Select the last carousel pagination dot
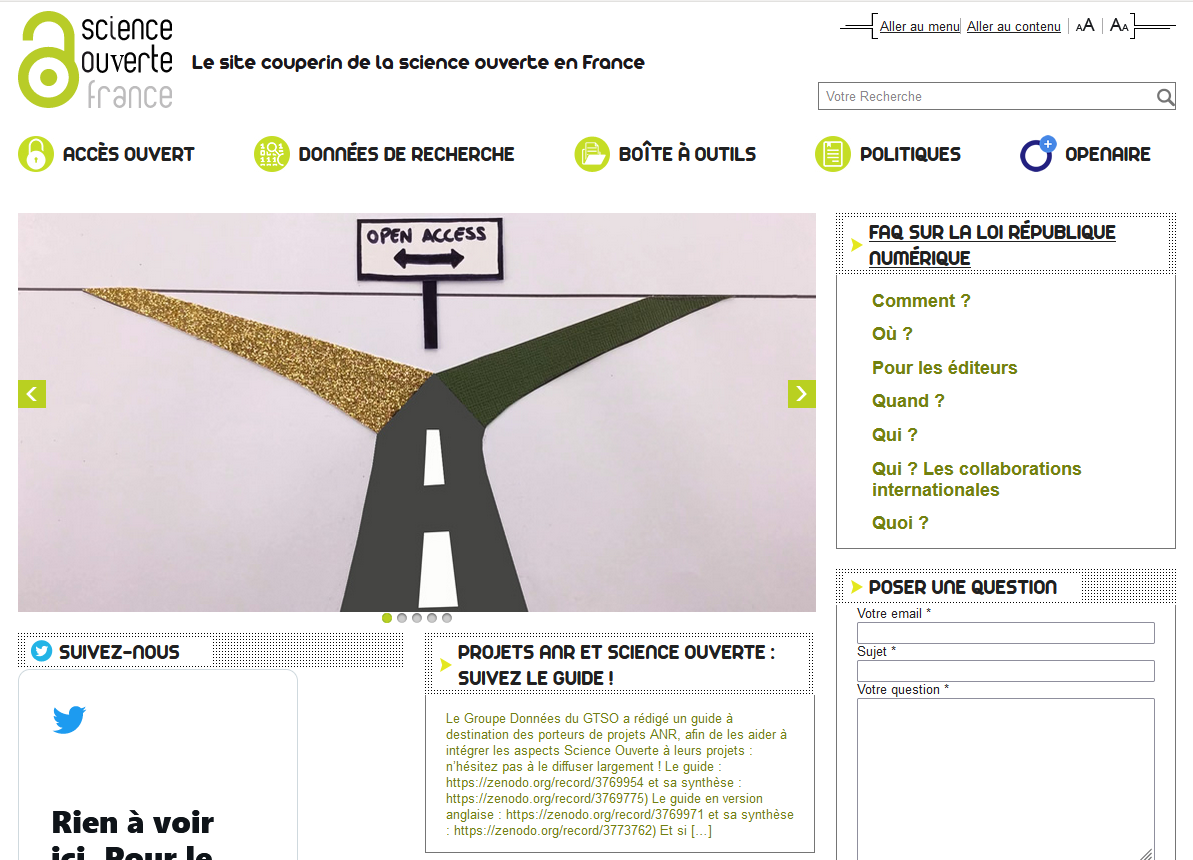Image resolution: width=1193 pixels, height=860 pixels. [x=447, y=618]
